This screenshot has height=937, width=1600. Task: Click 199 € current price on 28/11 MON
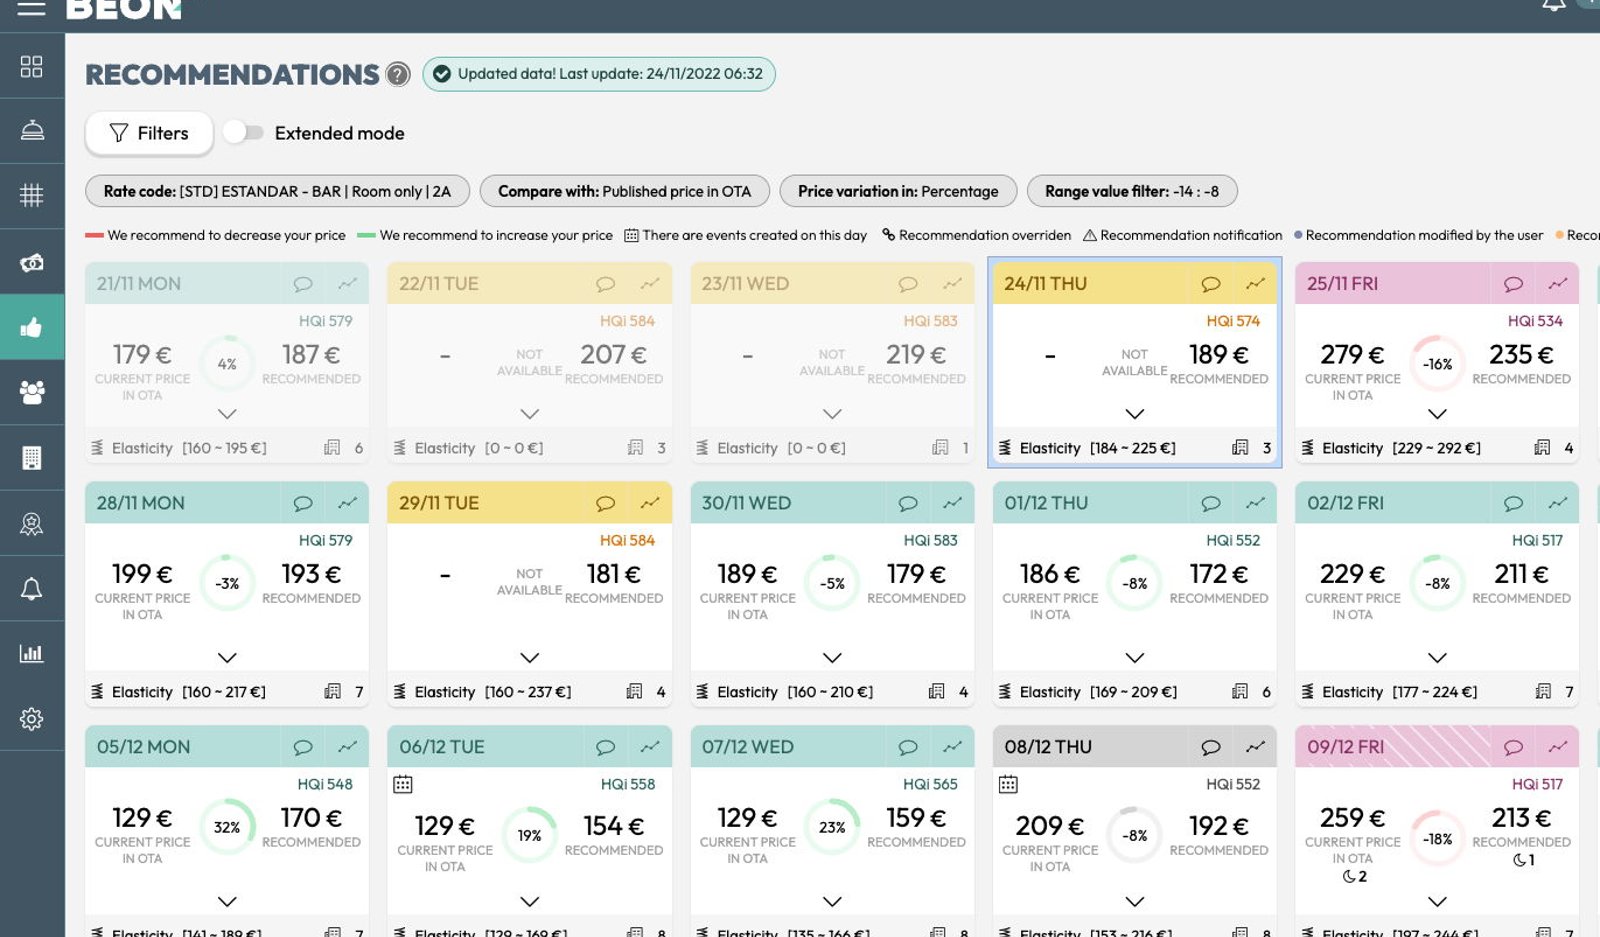(x=142, y=574)
